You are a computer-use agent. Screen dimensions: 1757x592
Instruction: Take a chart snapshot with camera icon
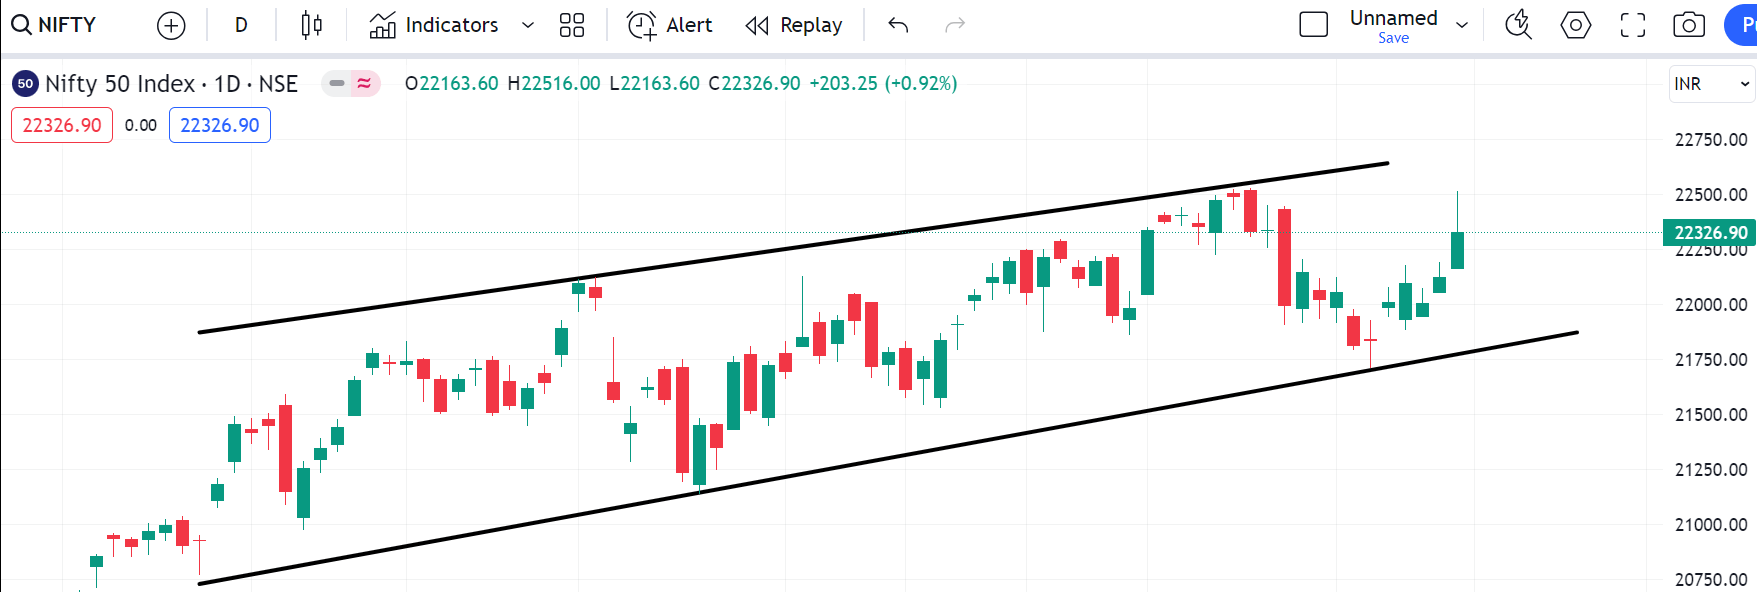pyautogui.click(x=1689, y=25)
